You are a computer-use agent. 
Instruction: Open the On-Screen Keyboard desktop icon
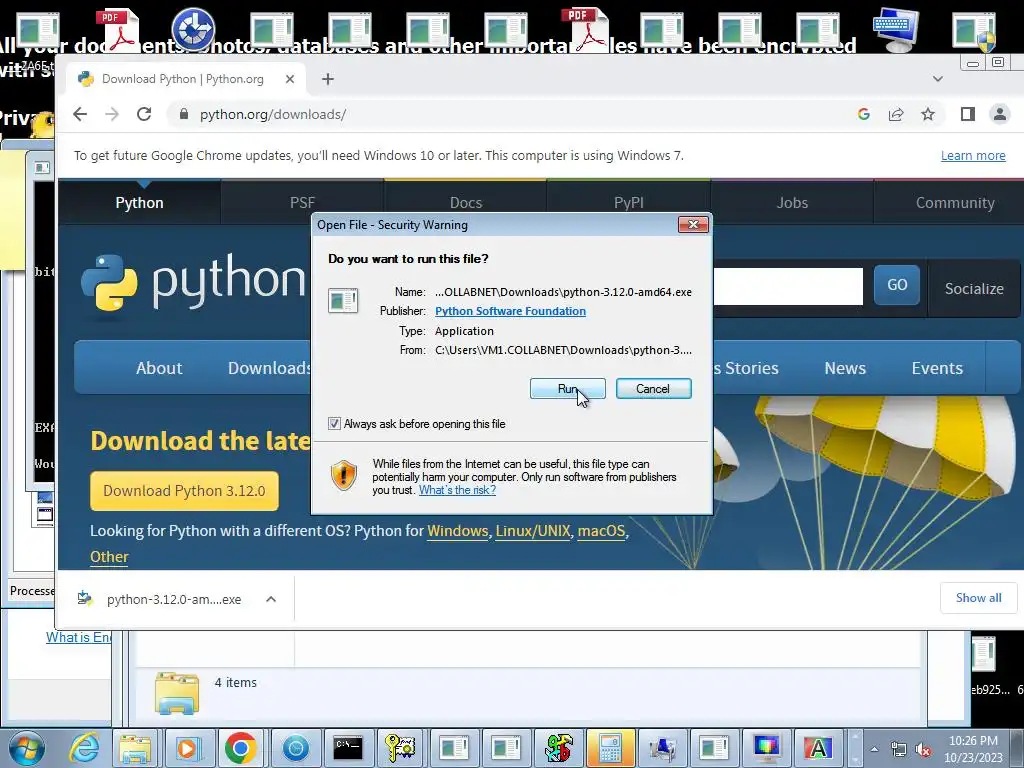pos(897,29)
